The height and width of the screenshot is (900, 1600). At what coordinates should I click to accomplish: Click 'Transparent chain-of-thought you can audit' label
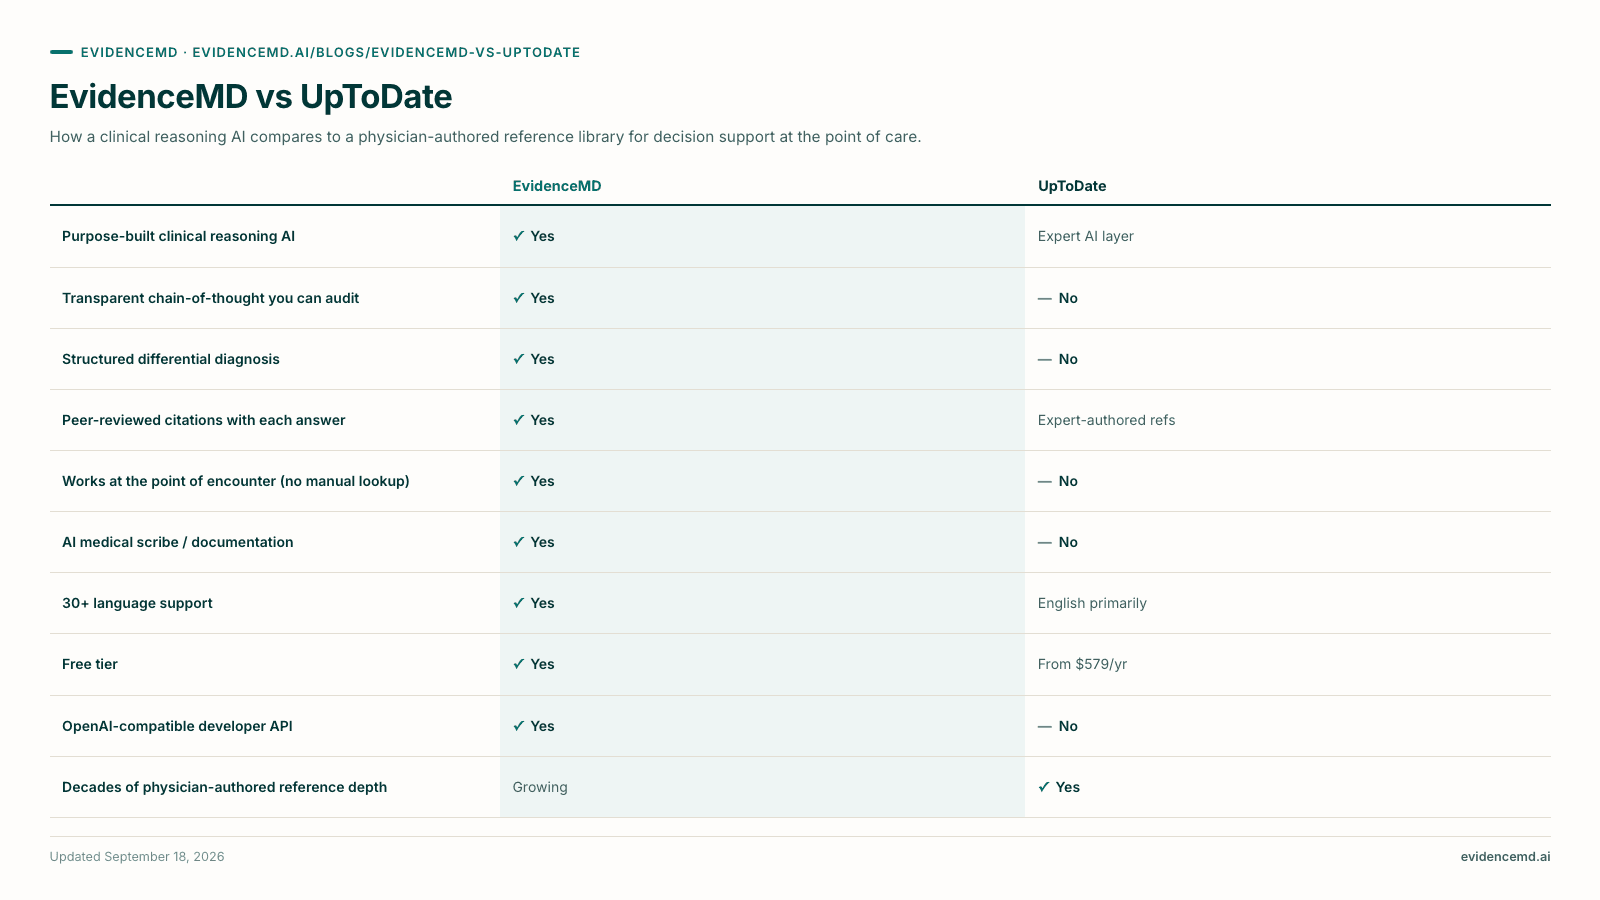coord(210,298)
